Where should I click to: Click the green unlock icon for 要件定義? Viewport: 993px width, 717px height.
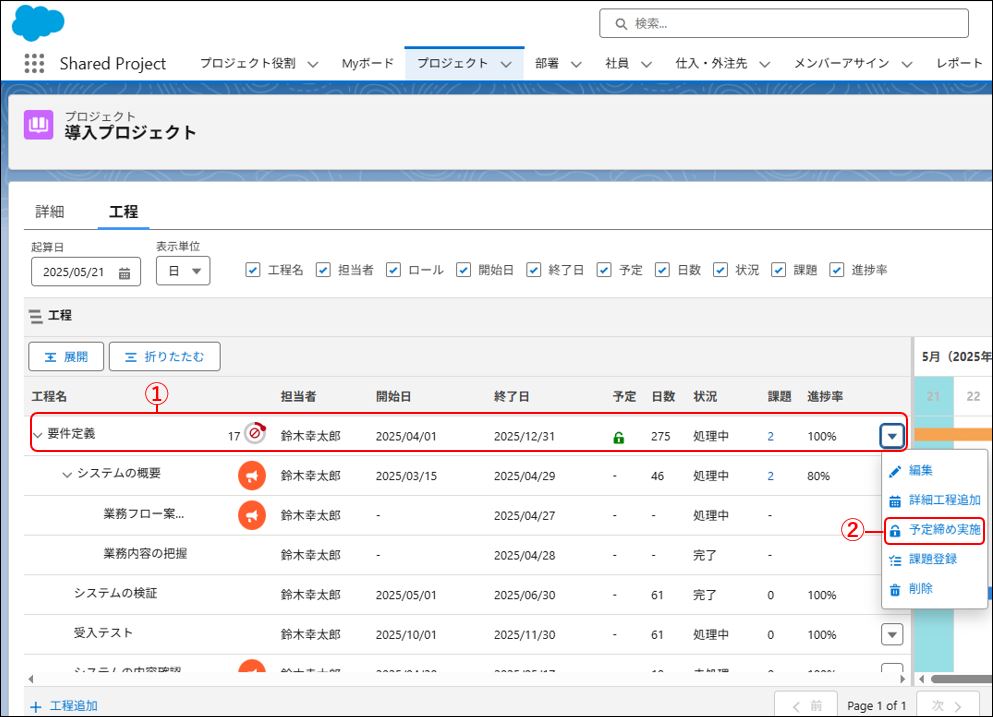[x=619, y=437]
